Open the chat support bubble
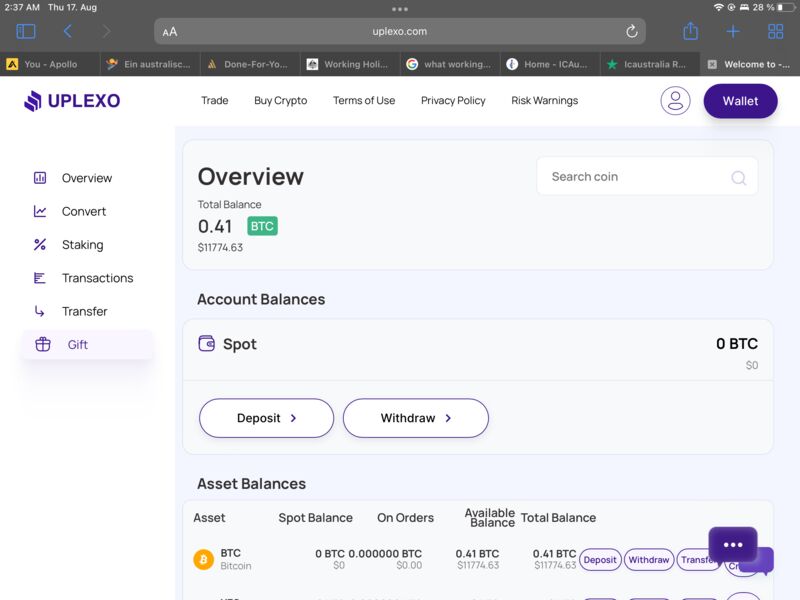Image resolution: width=800 pixels, height=600 pixels. click(x=734, y=546)
